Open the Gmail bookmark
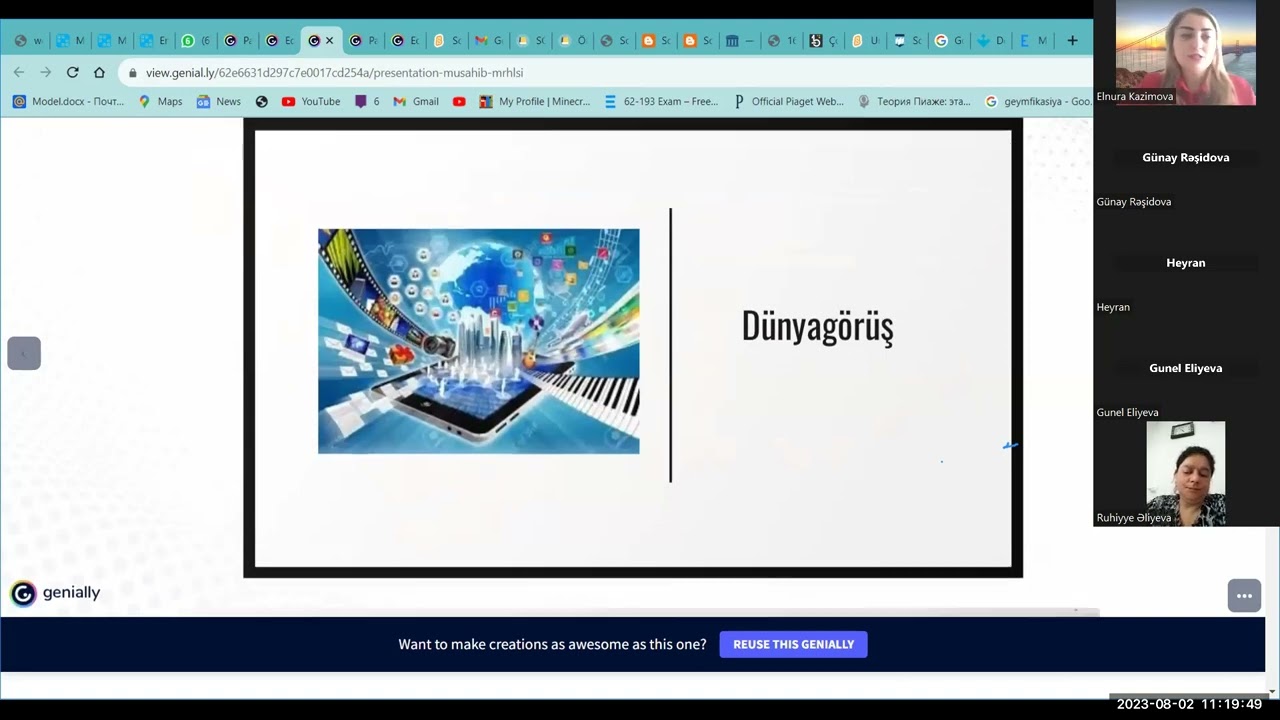The height and width of the screenshot is (720, 1280). pos(416,101)
